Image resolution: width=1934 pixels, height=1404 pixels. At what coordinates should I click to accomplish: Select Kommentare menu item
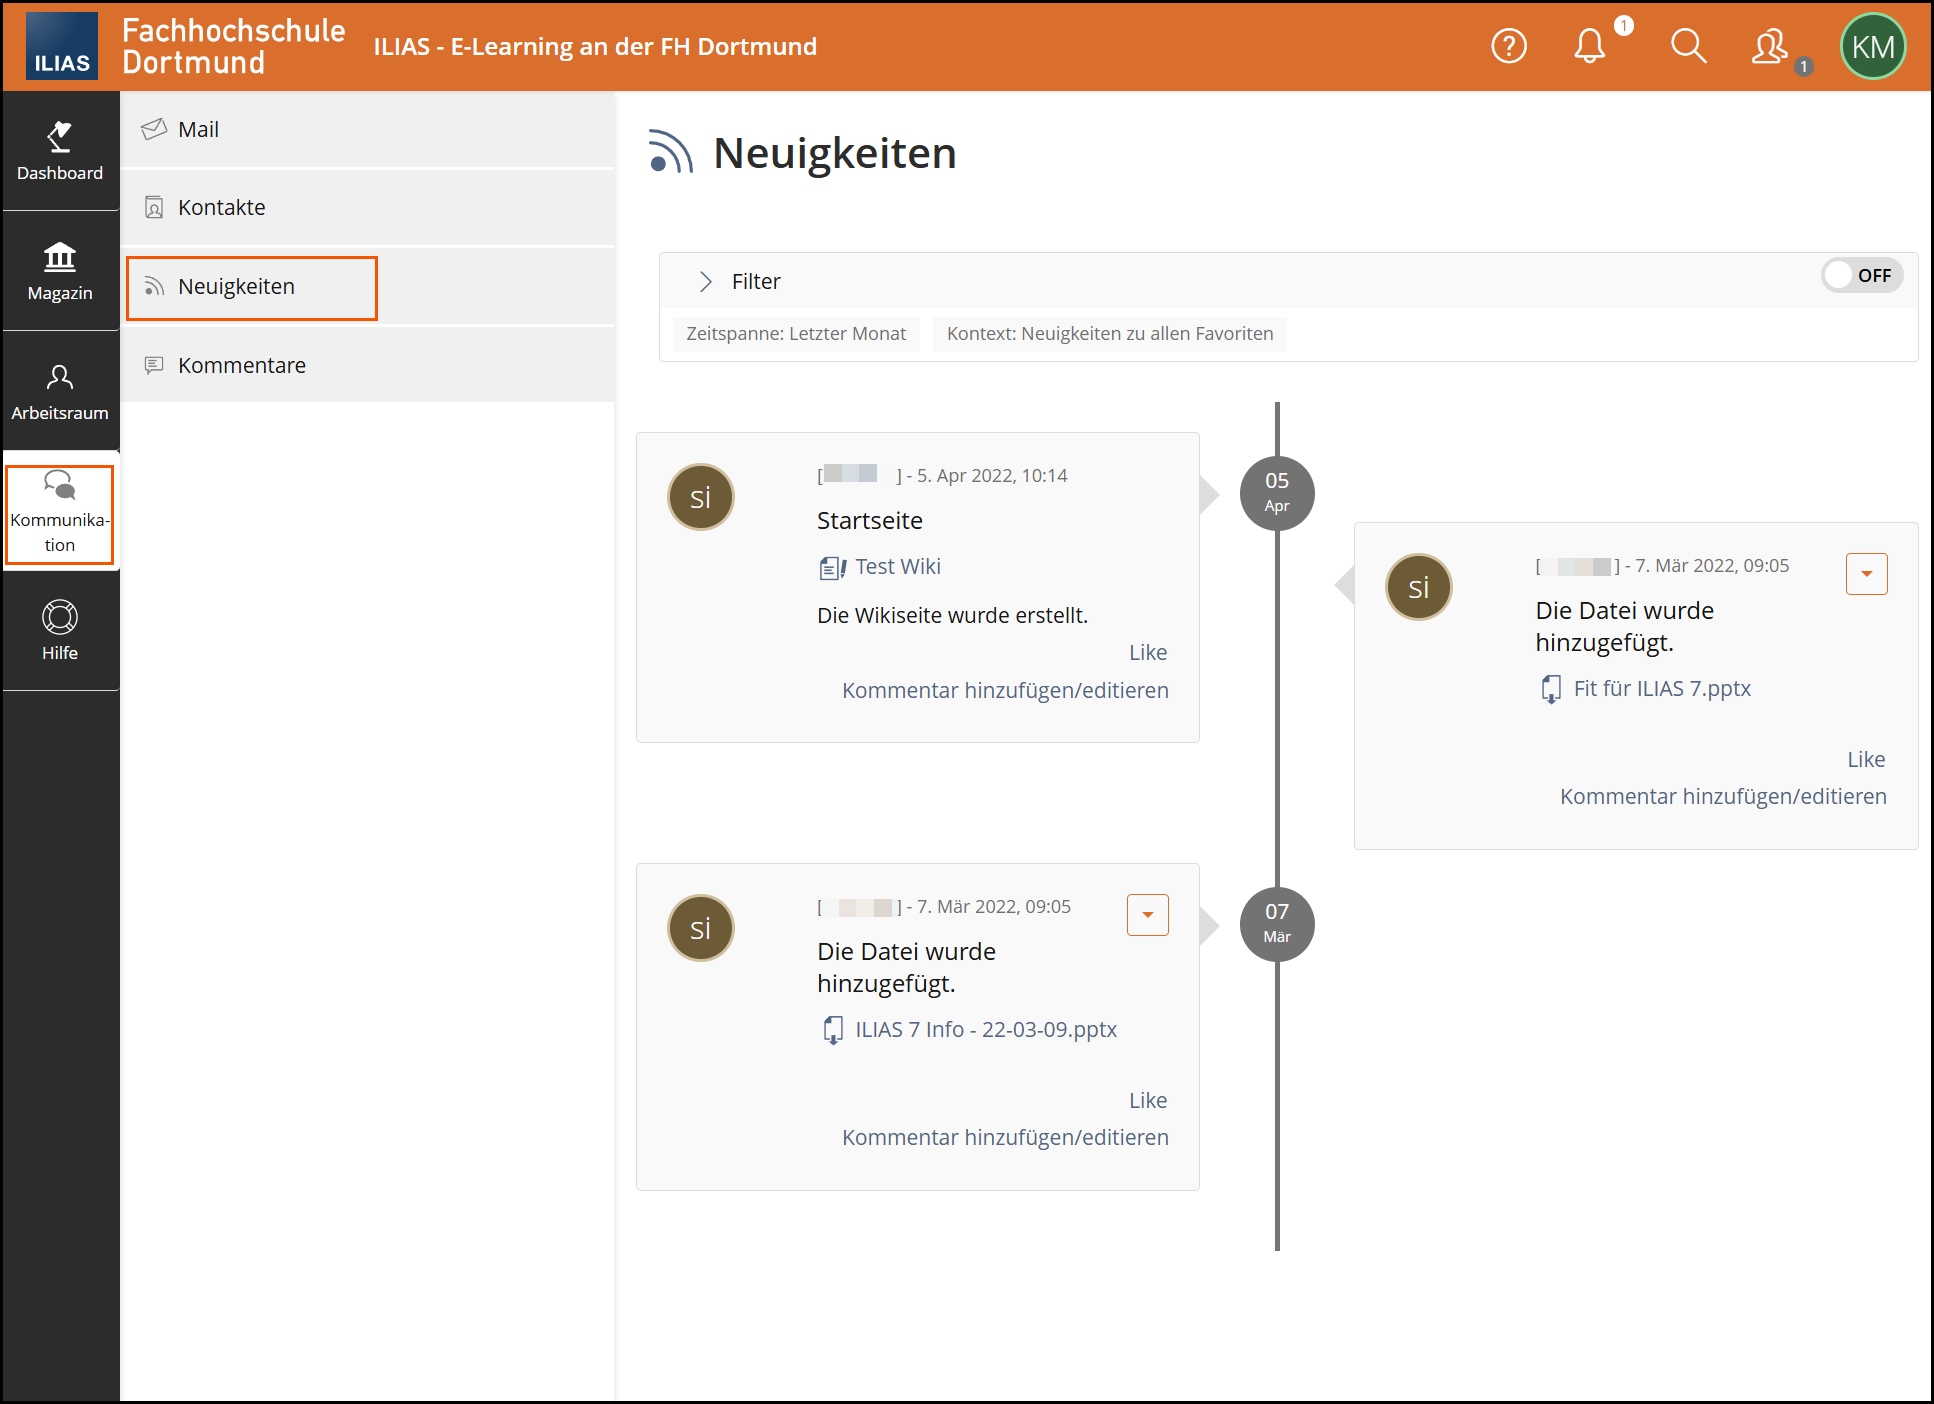[x=241, y=366]
